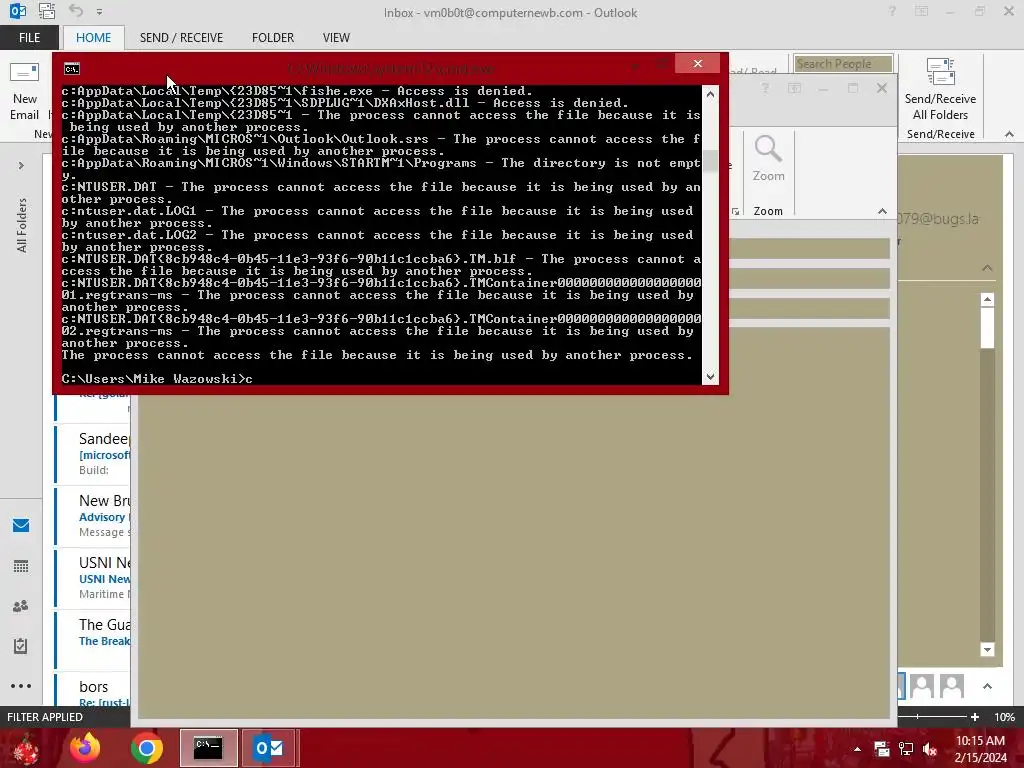Launch Firefox from the taskbar

click(86, 748)
